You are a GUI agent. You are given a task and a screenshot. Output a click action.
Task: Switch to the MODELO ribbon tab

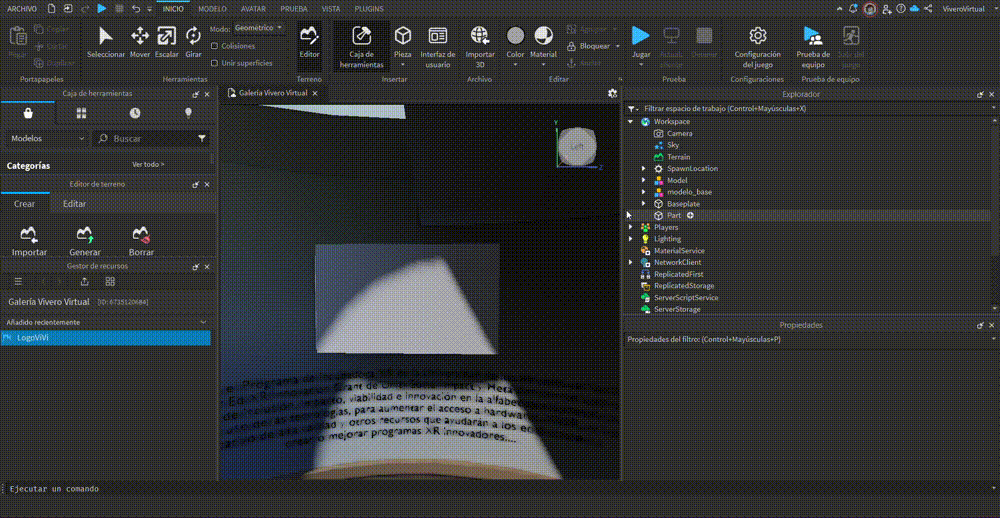coord(212,8)
